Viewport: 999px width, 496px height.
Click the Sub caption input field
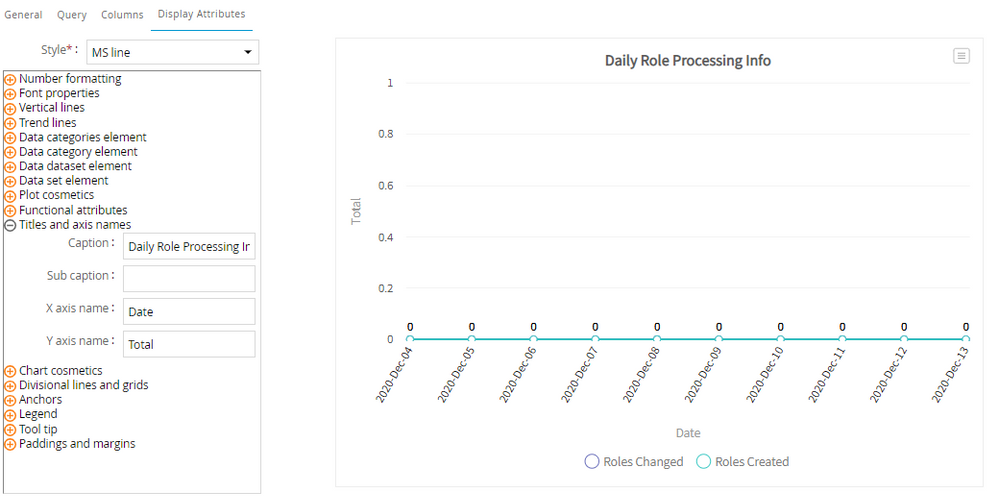pos(189,279)
